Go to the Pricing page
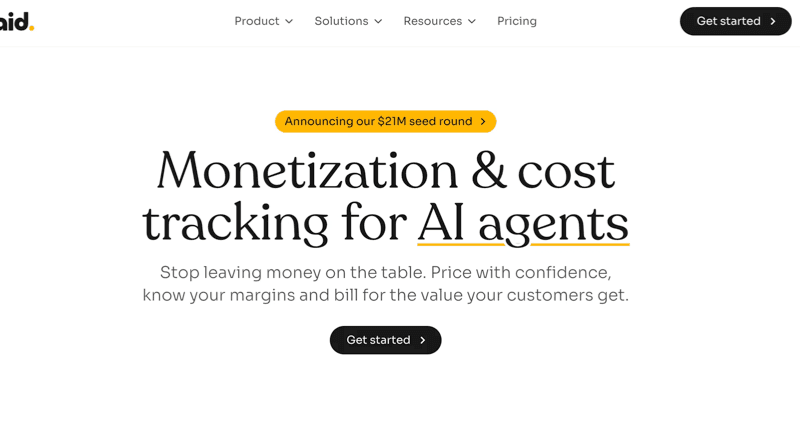The image size is (800, 430). (x=517, y=21)
